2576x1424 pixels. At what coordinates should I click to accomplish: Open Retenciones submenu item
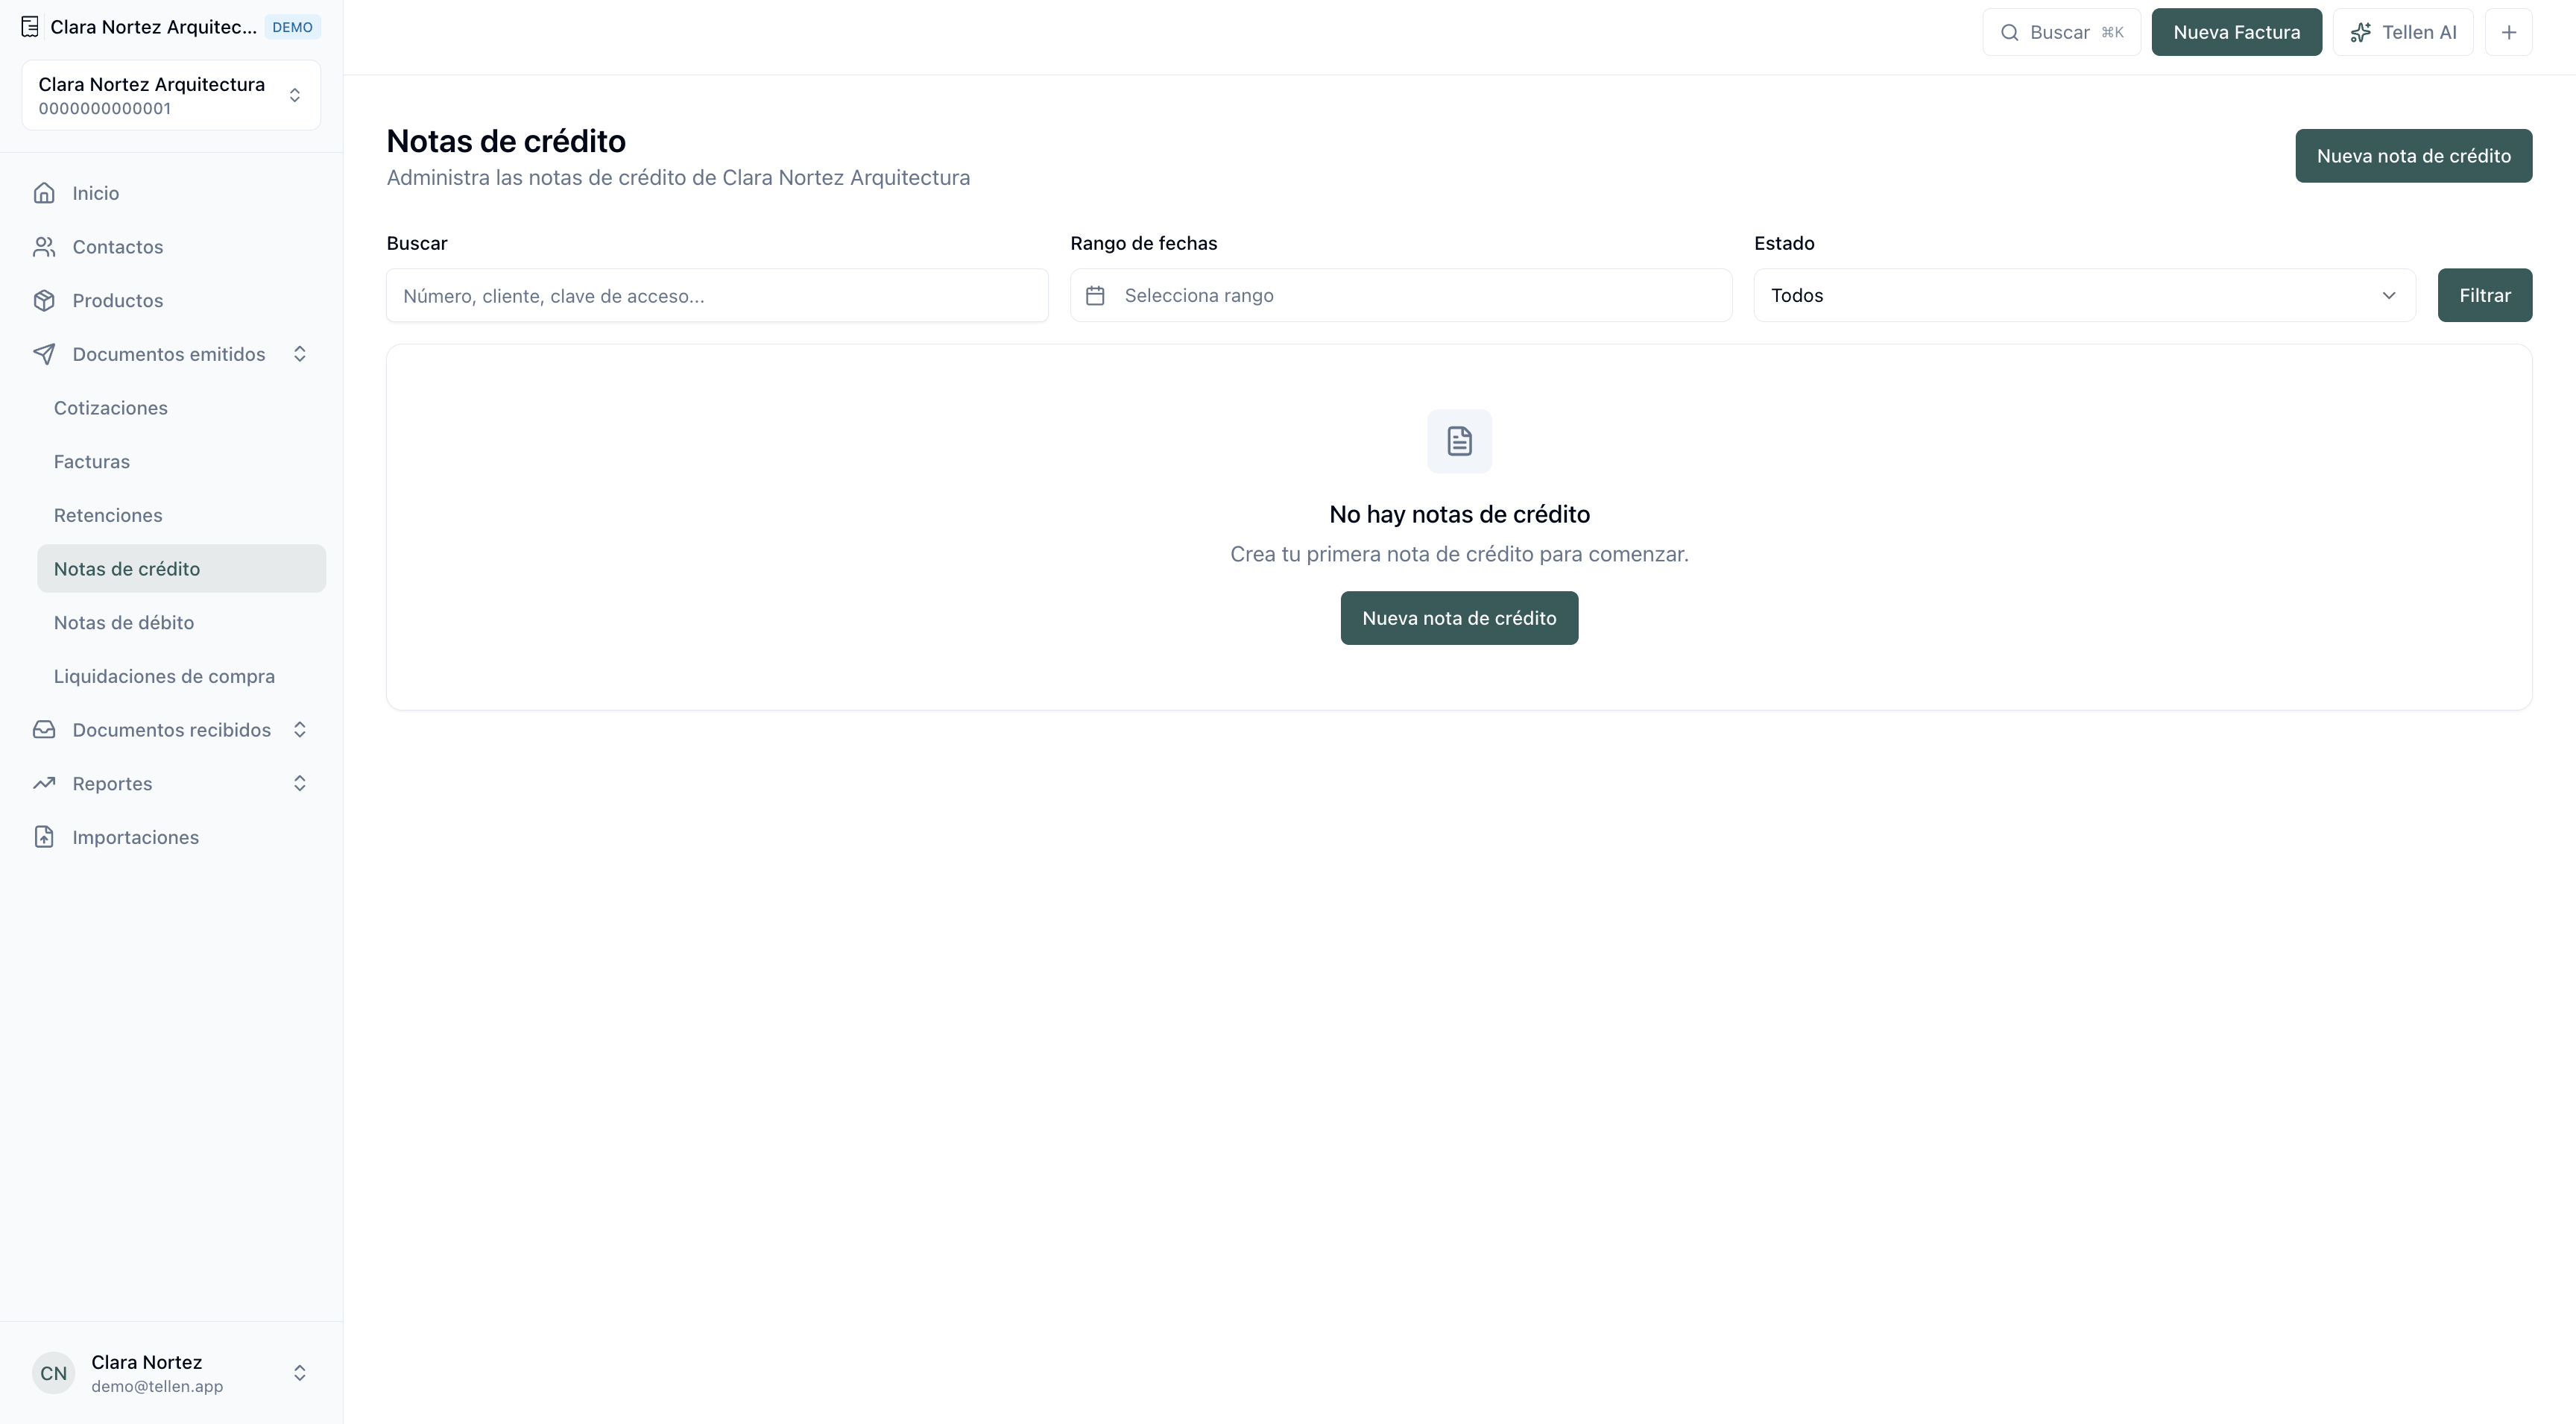(x=181, y=515)
